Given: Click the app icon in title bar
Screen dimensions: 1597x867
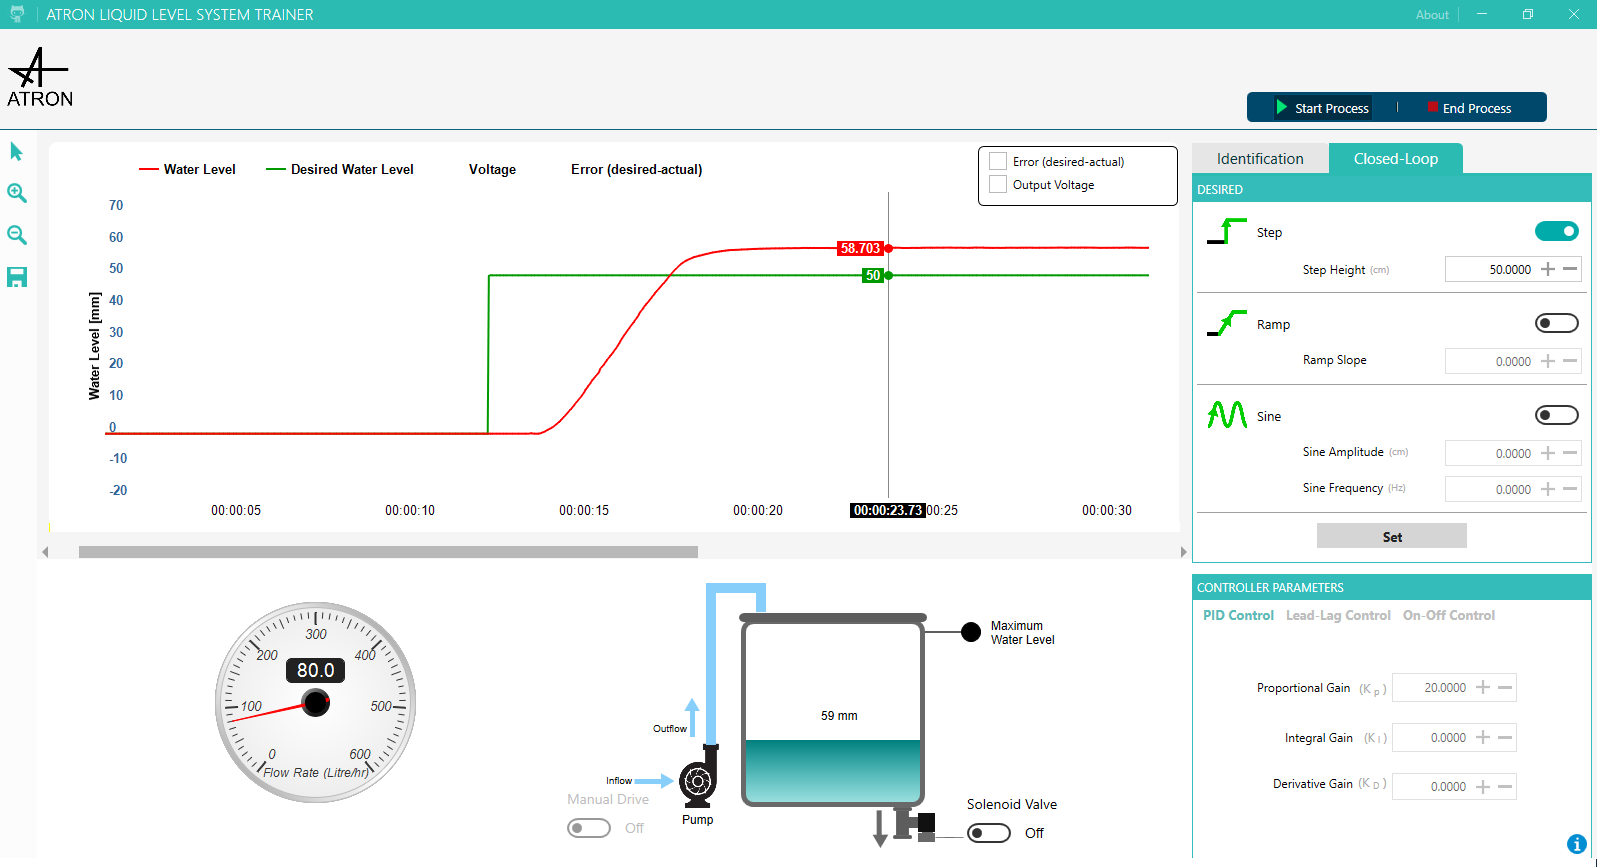Looking at the screenshot, I should pos(17,14).
